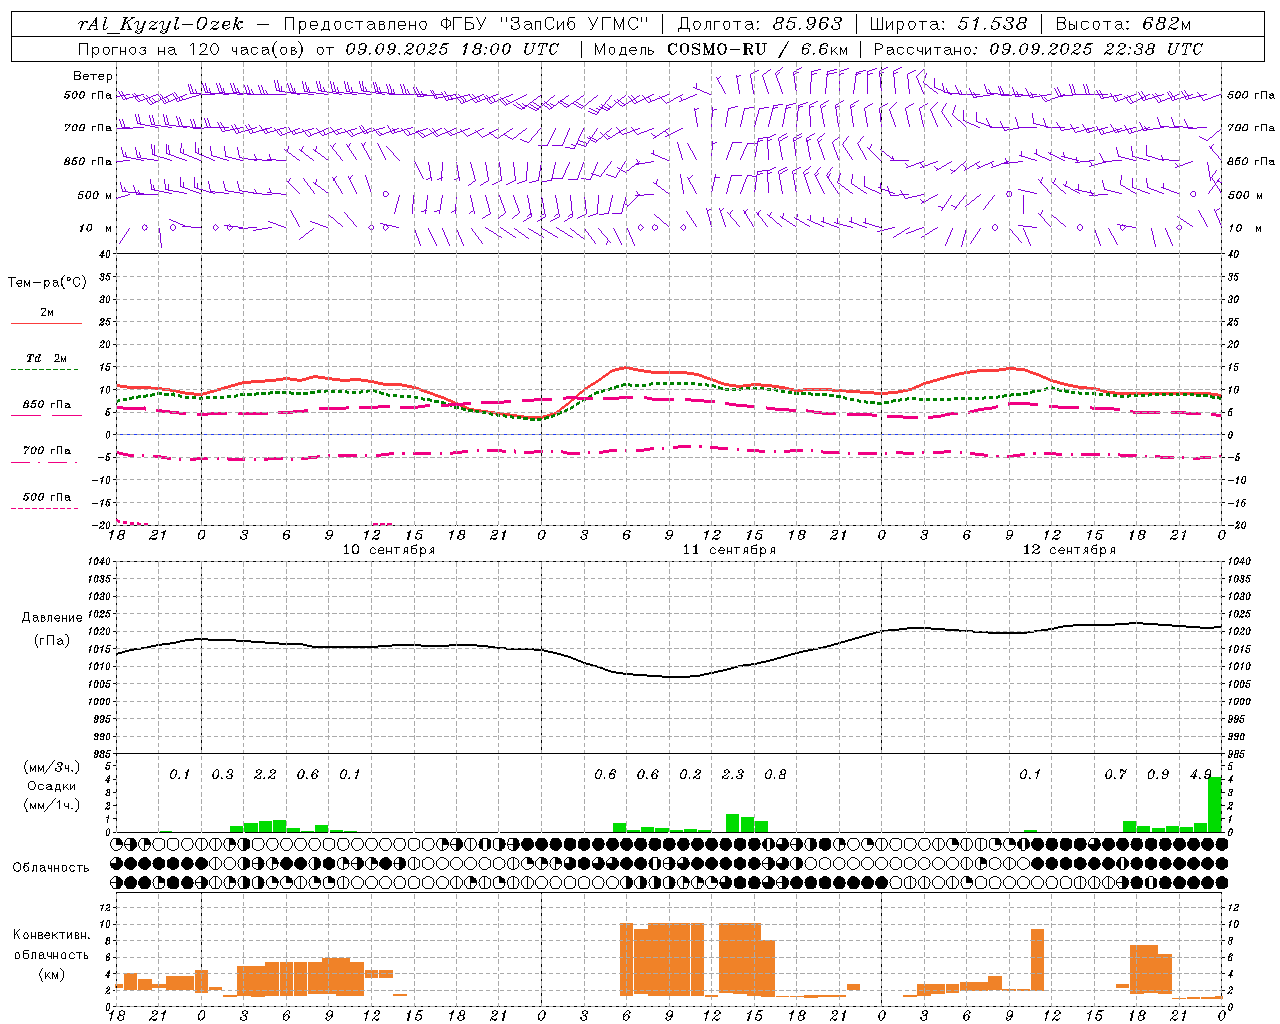This screenshot has width=1280, height=1024.
Task: Click the 11 сентября date label
Action: [729, 550]
